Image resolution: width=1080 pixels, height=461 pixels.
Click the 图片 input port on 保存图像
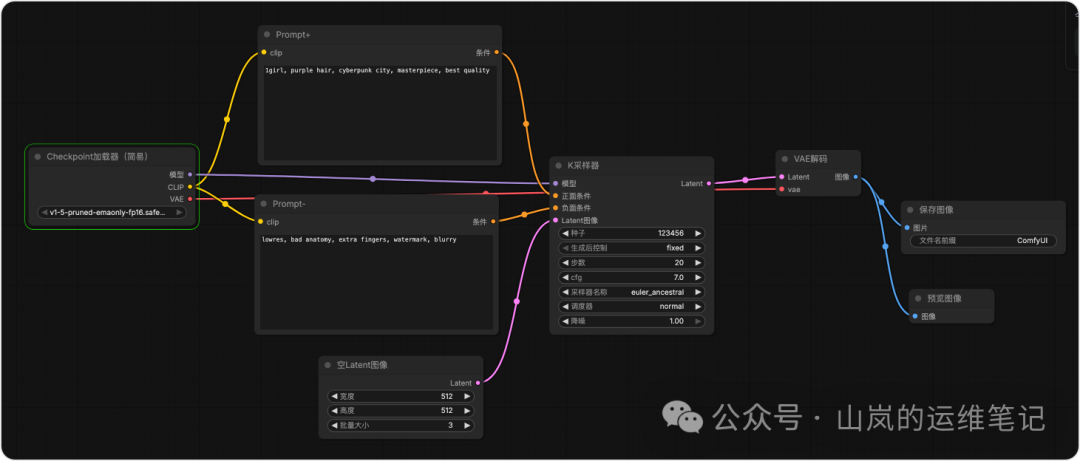(907, 227)
